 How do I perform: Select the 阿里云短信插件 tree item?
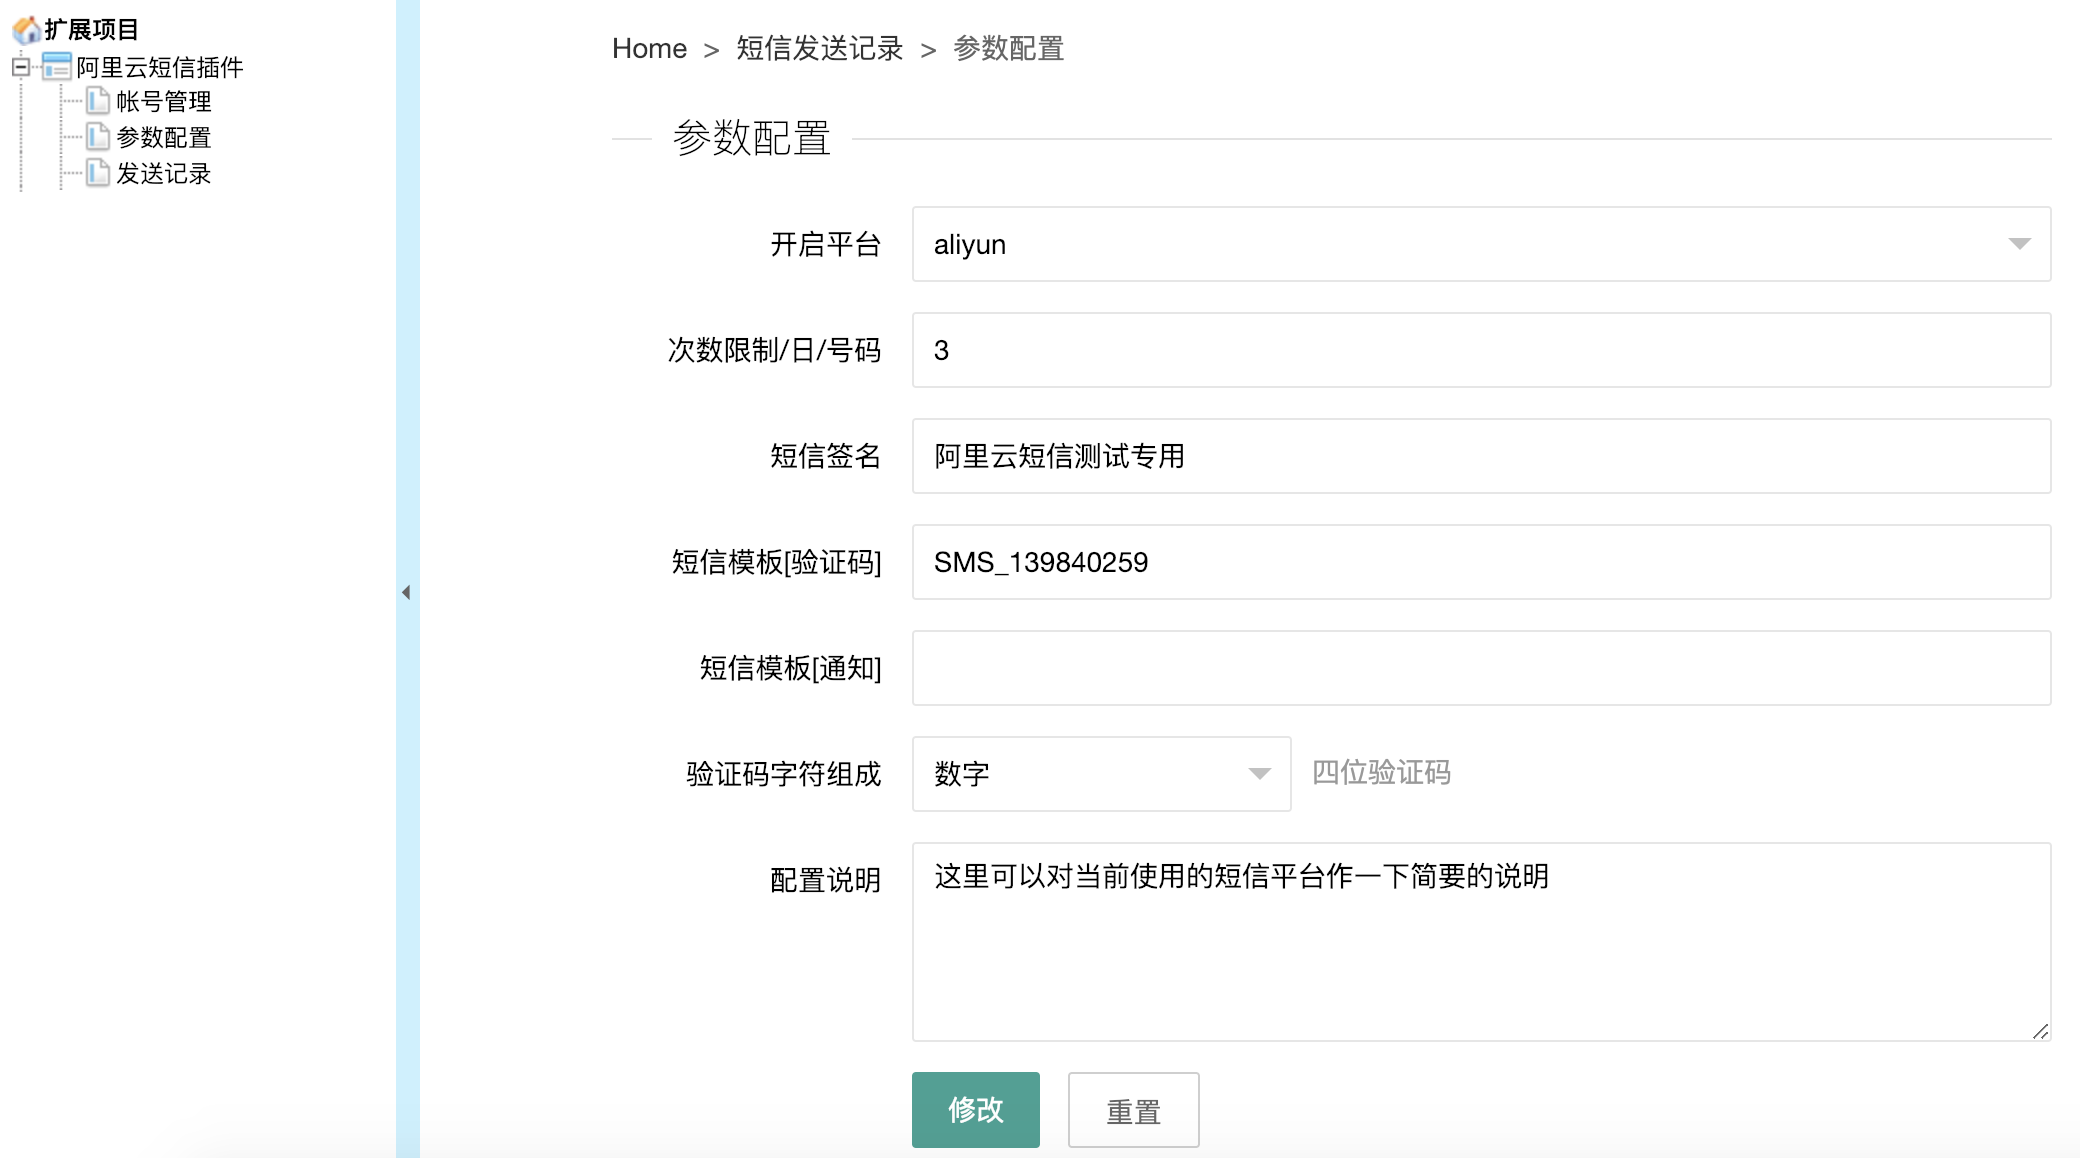pos(160,67)
